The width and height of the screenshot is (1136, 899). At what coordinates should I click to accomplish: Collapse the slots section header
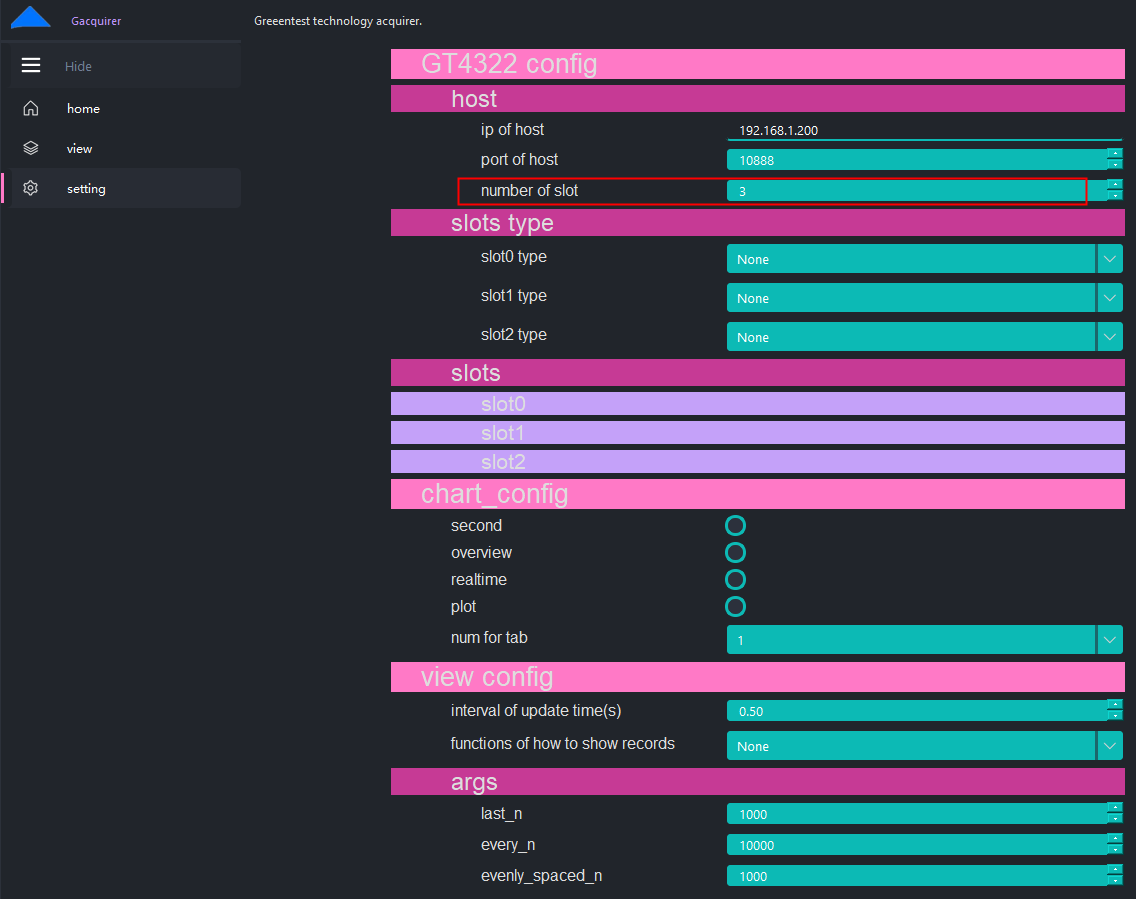[758, 372]
